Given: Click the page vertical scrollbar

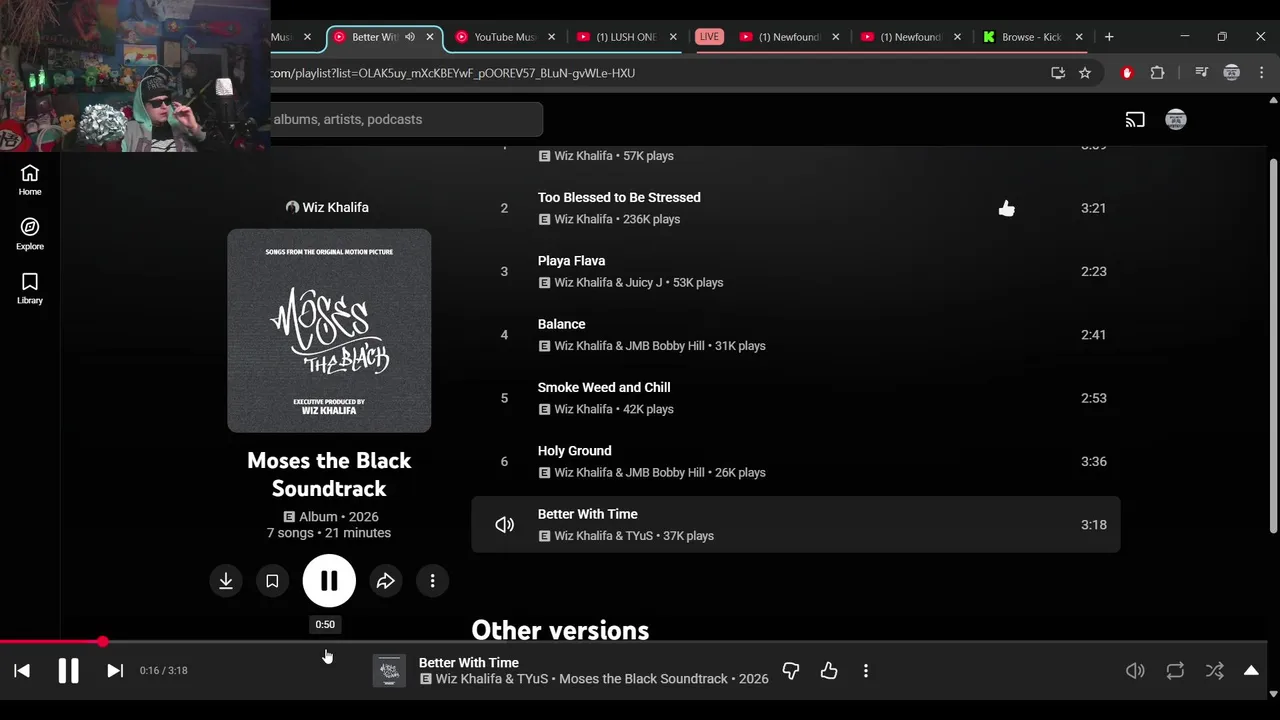Looking at the screenshot, I should pyautogui.click(x=1273, y=345).
